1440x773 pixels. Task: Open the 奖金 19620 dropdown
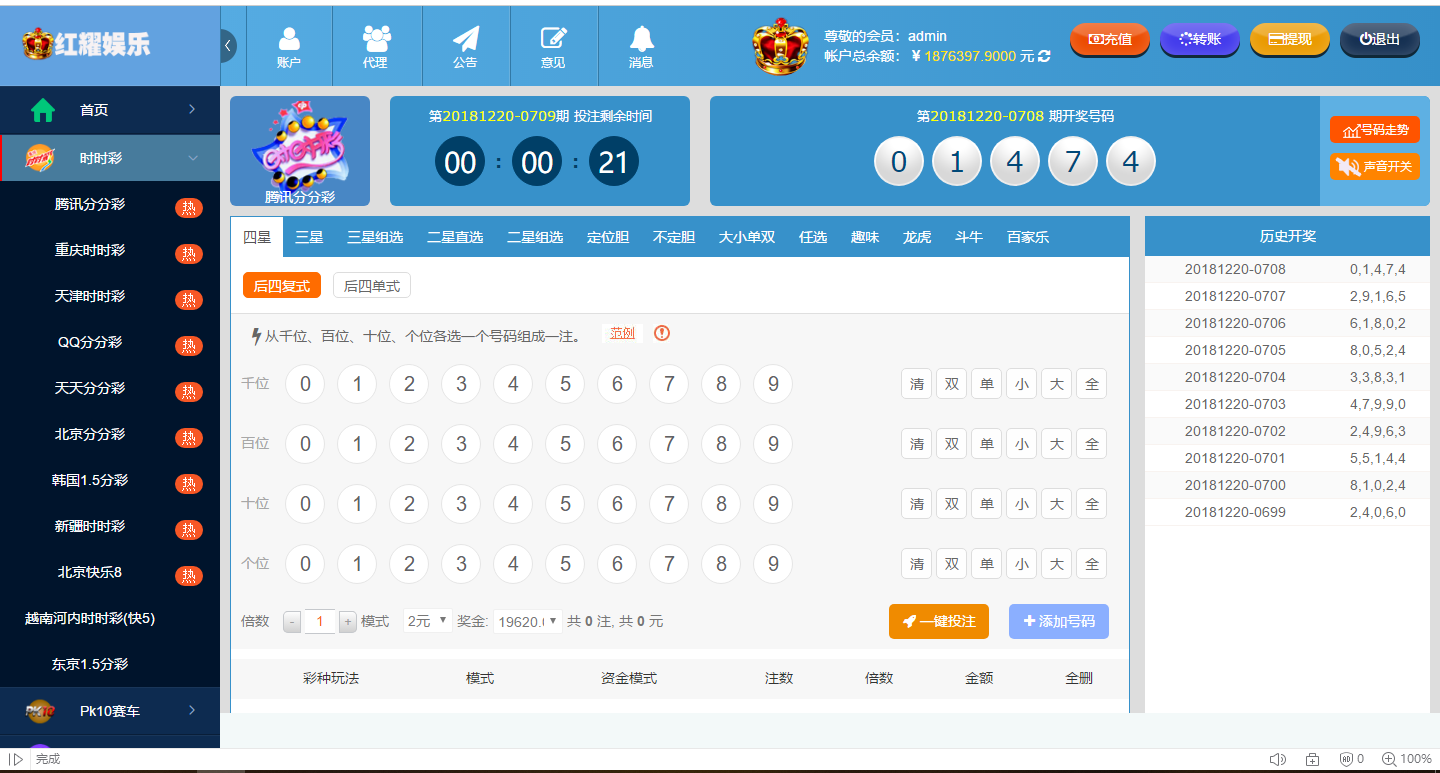[527, 621]
